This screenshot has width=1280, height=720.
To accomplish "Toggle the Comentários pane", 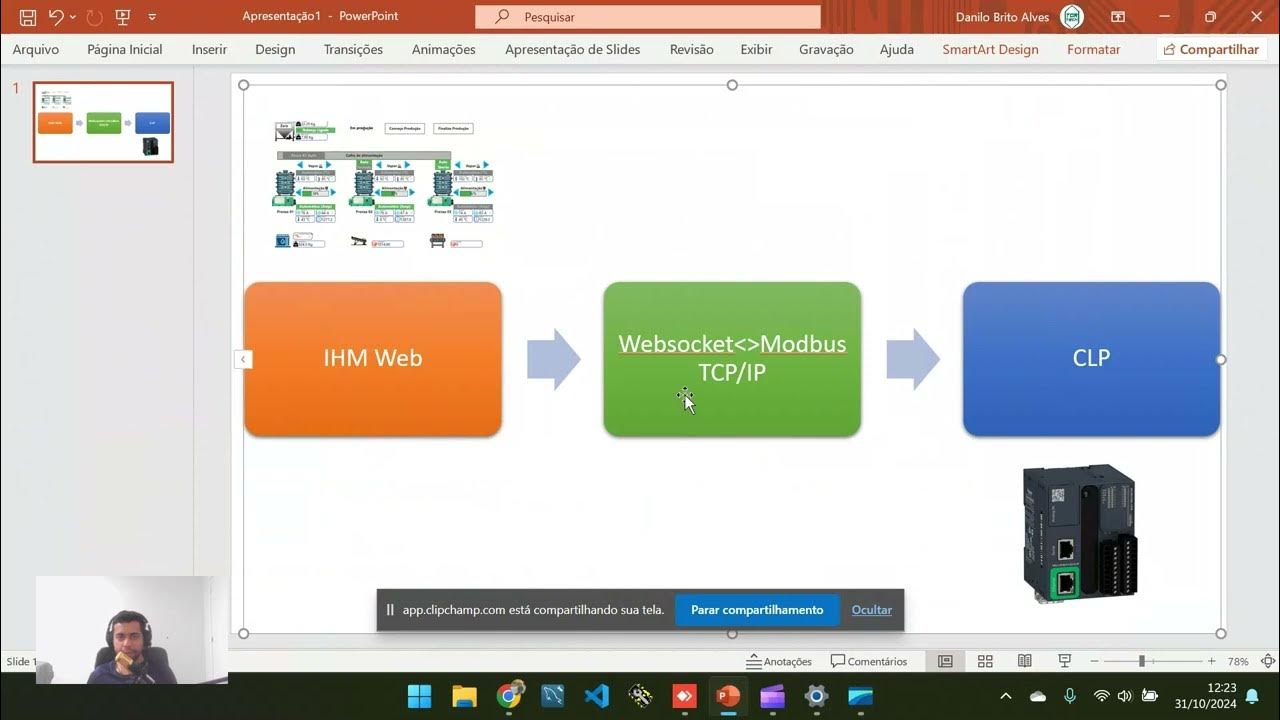I will (x=869, y=661).
